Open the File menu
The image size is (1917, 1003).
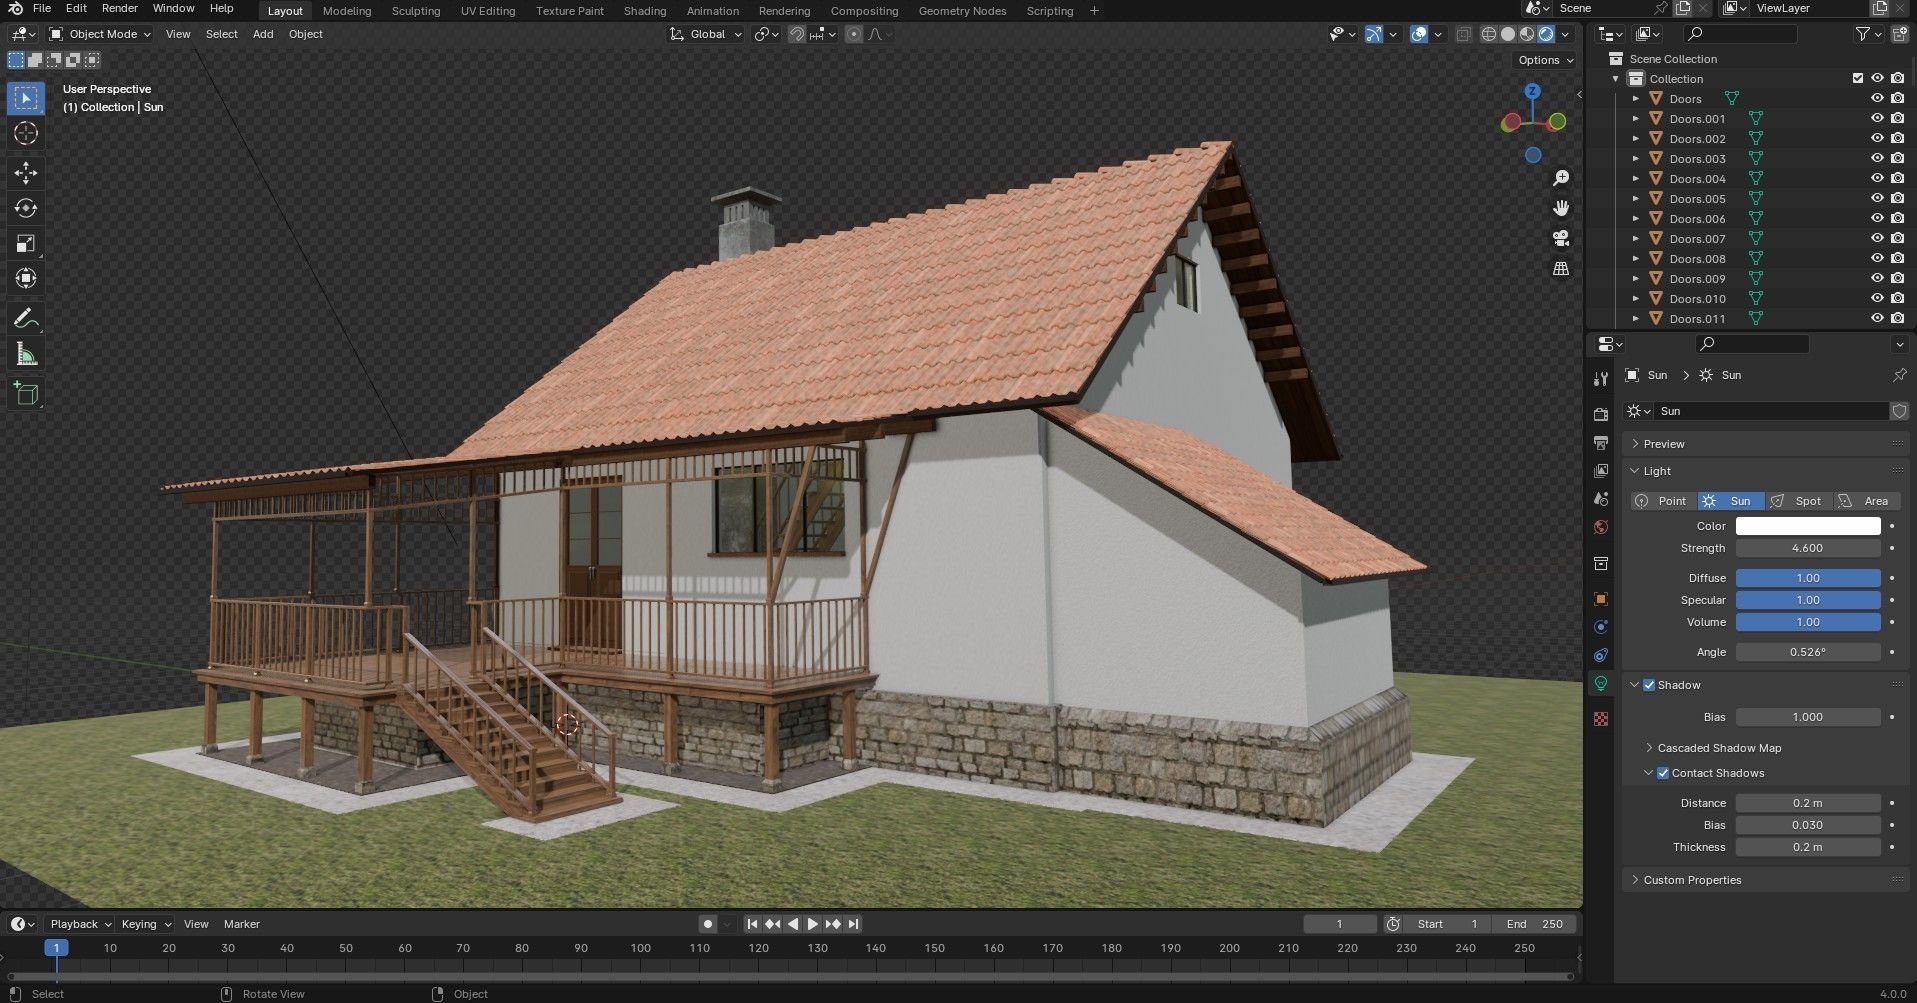(42, 8)
